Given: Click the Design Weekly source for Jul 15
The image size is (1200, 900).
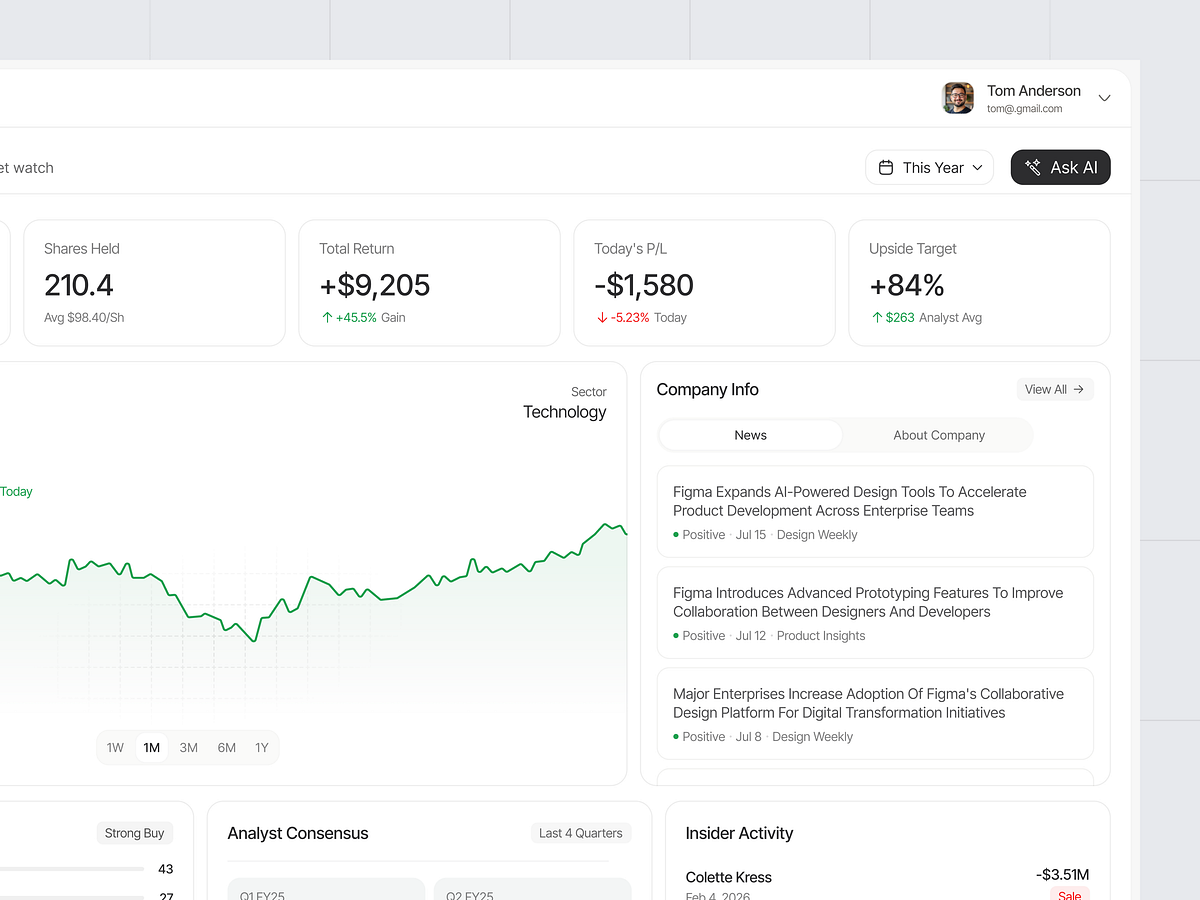Looking at the screenshot, I should point(817,535).
